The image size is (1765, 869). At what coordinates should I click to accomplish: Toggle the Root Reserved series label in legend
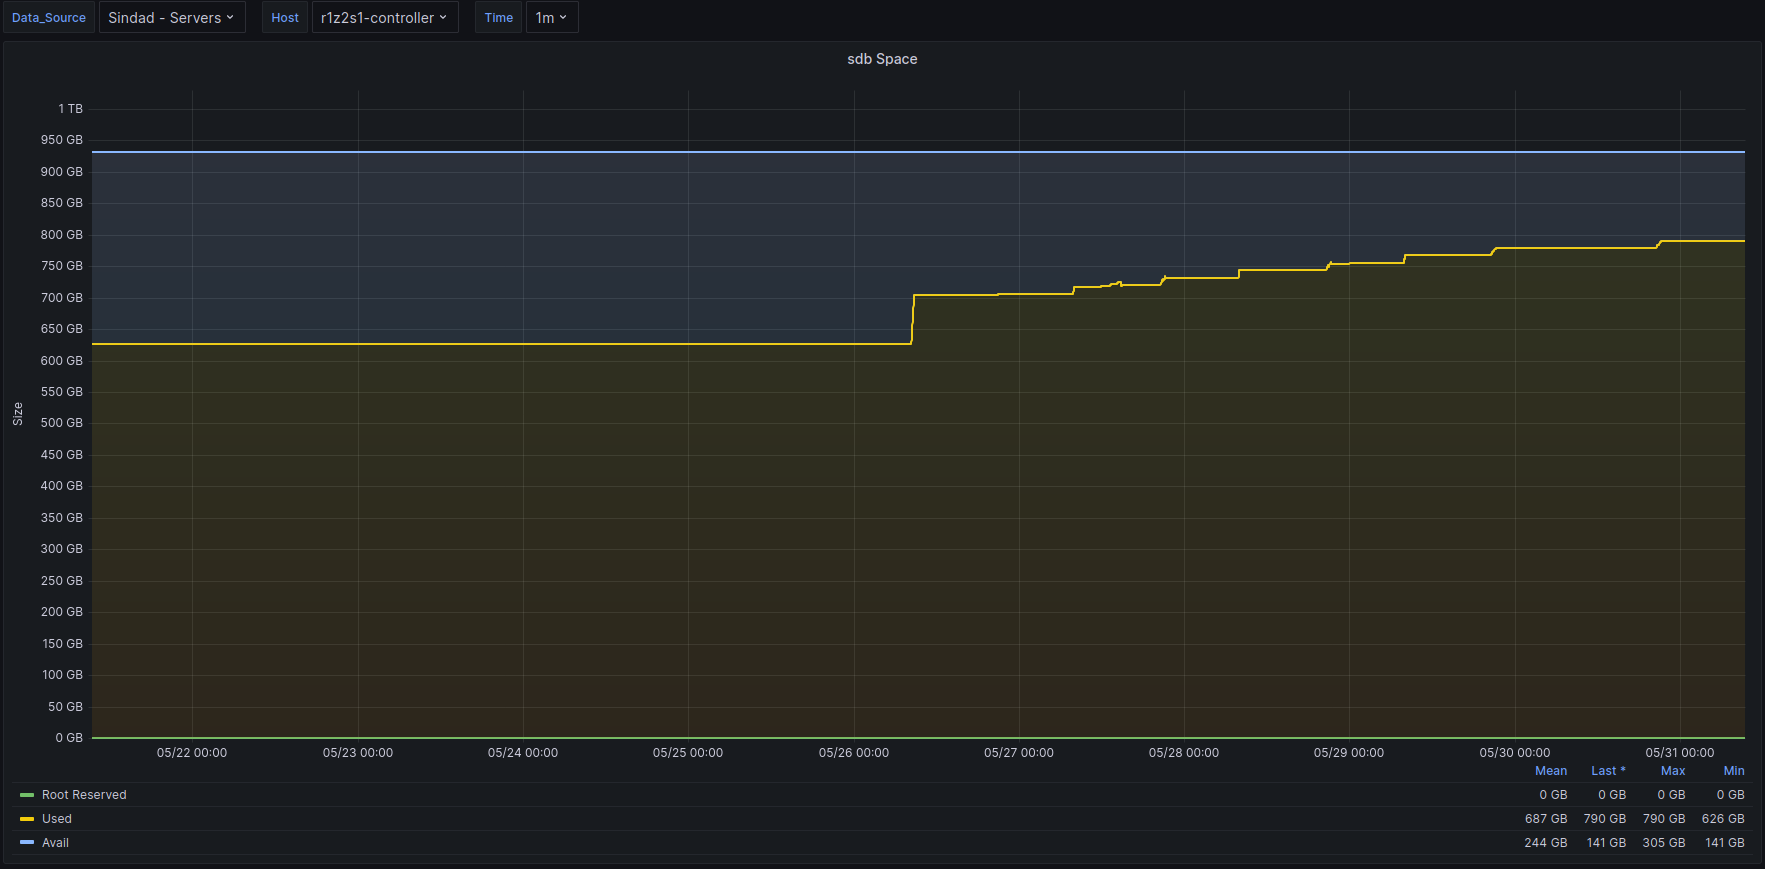tap(84, 795)
